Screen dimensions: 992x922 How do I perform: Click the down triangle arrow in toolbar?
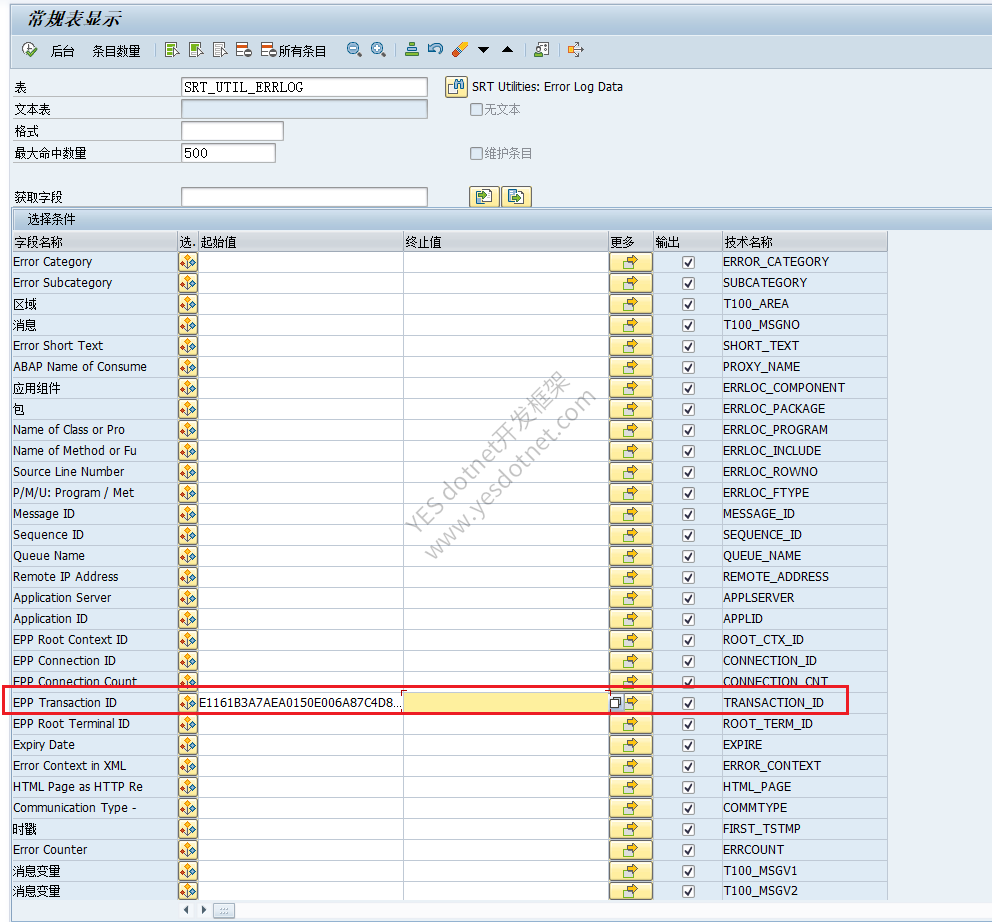click(x=483, y=50)
